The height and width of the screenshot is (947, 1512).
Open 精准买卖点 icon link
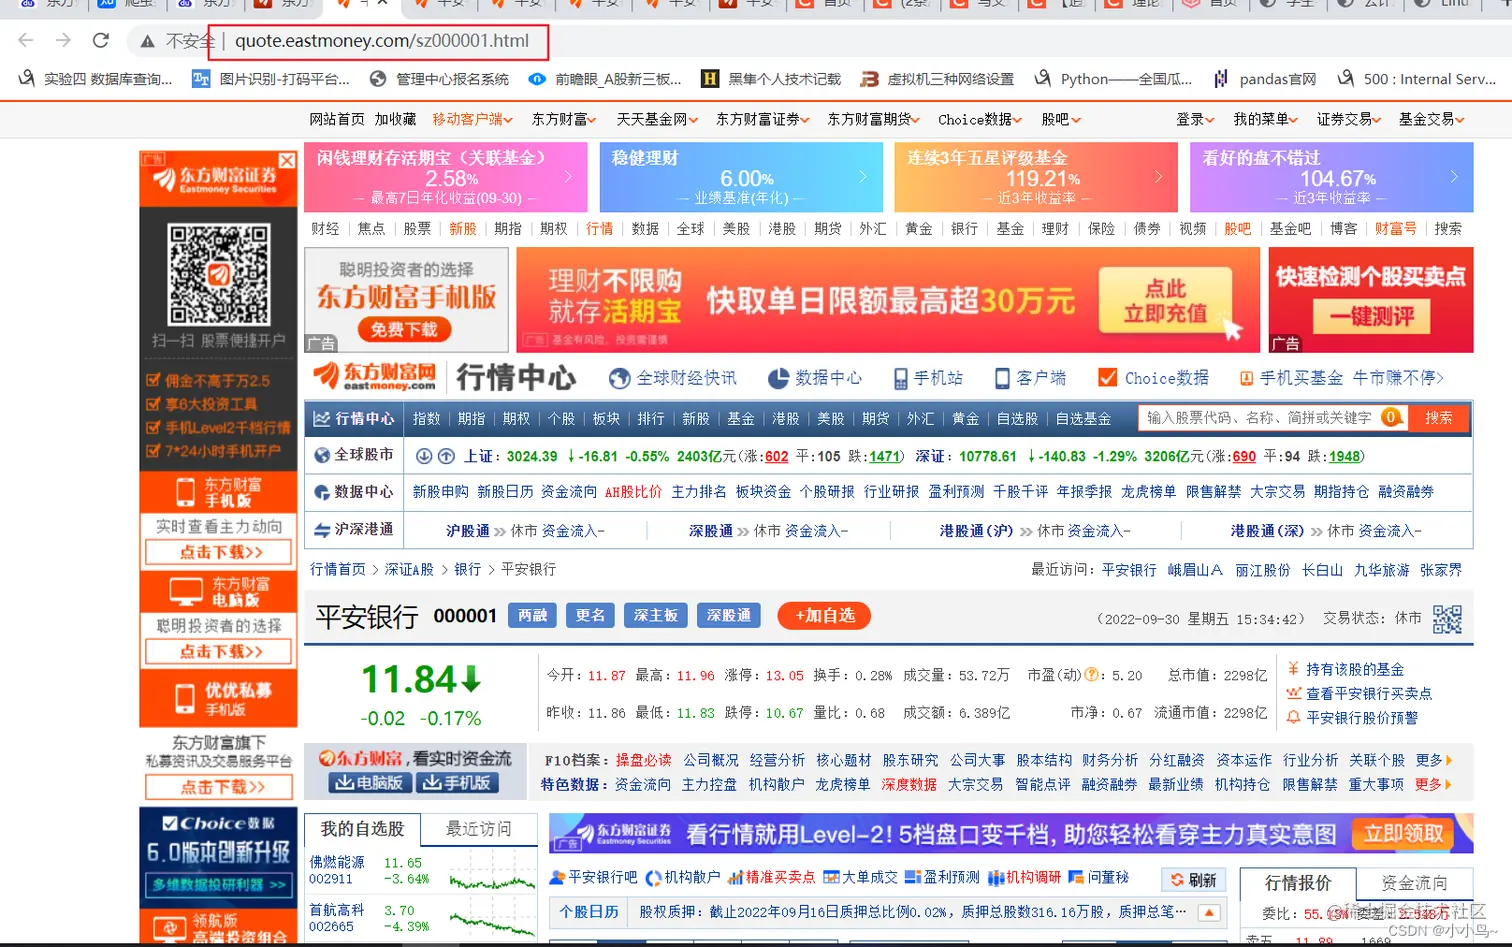[x=771, y=877]
